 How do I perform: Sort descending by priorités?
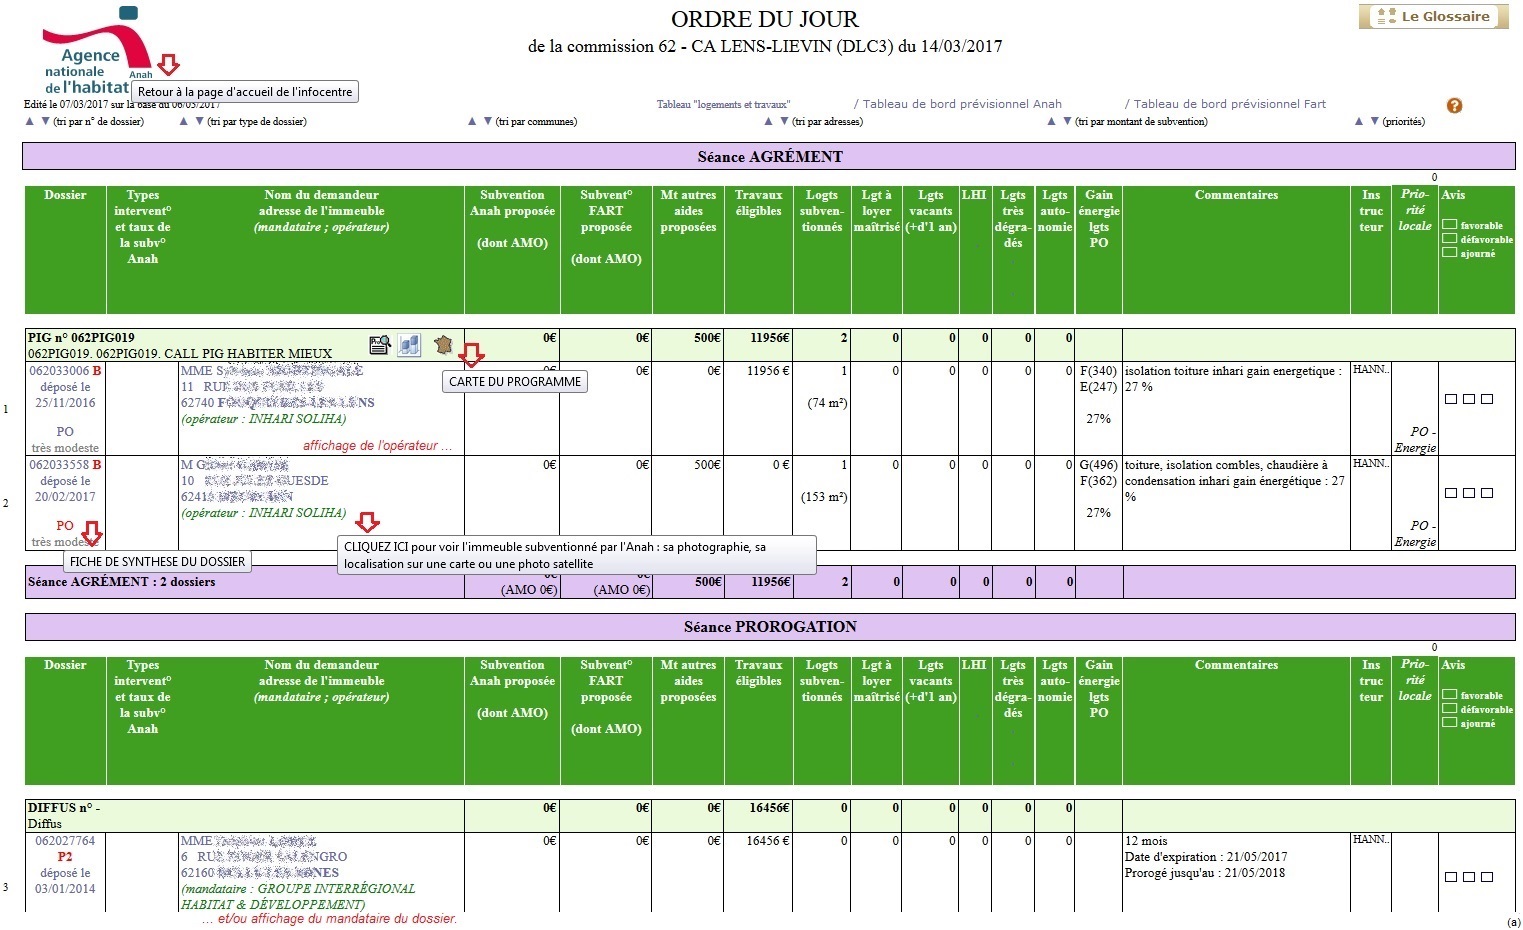1374,122
